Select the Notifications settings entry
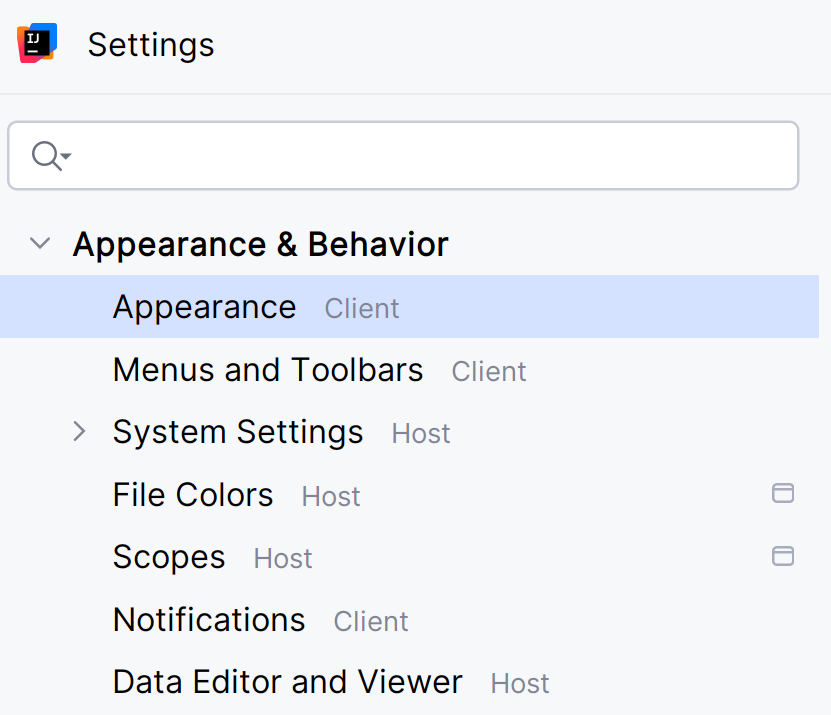 pyautogui.click(x=209, y=620)
